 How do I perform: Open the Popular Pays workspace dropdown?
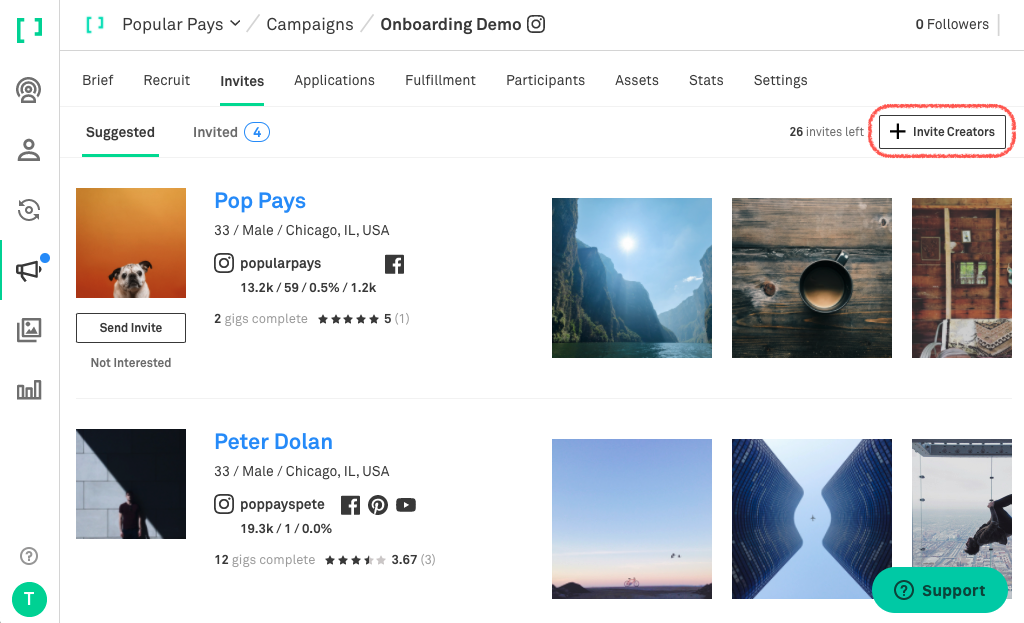coord(180,24)
